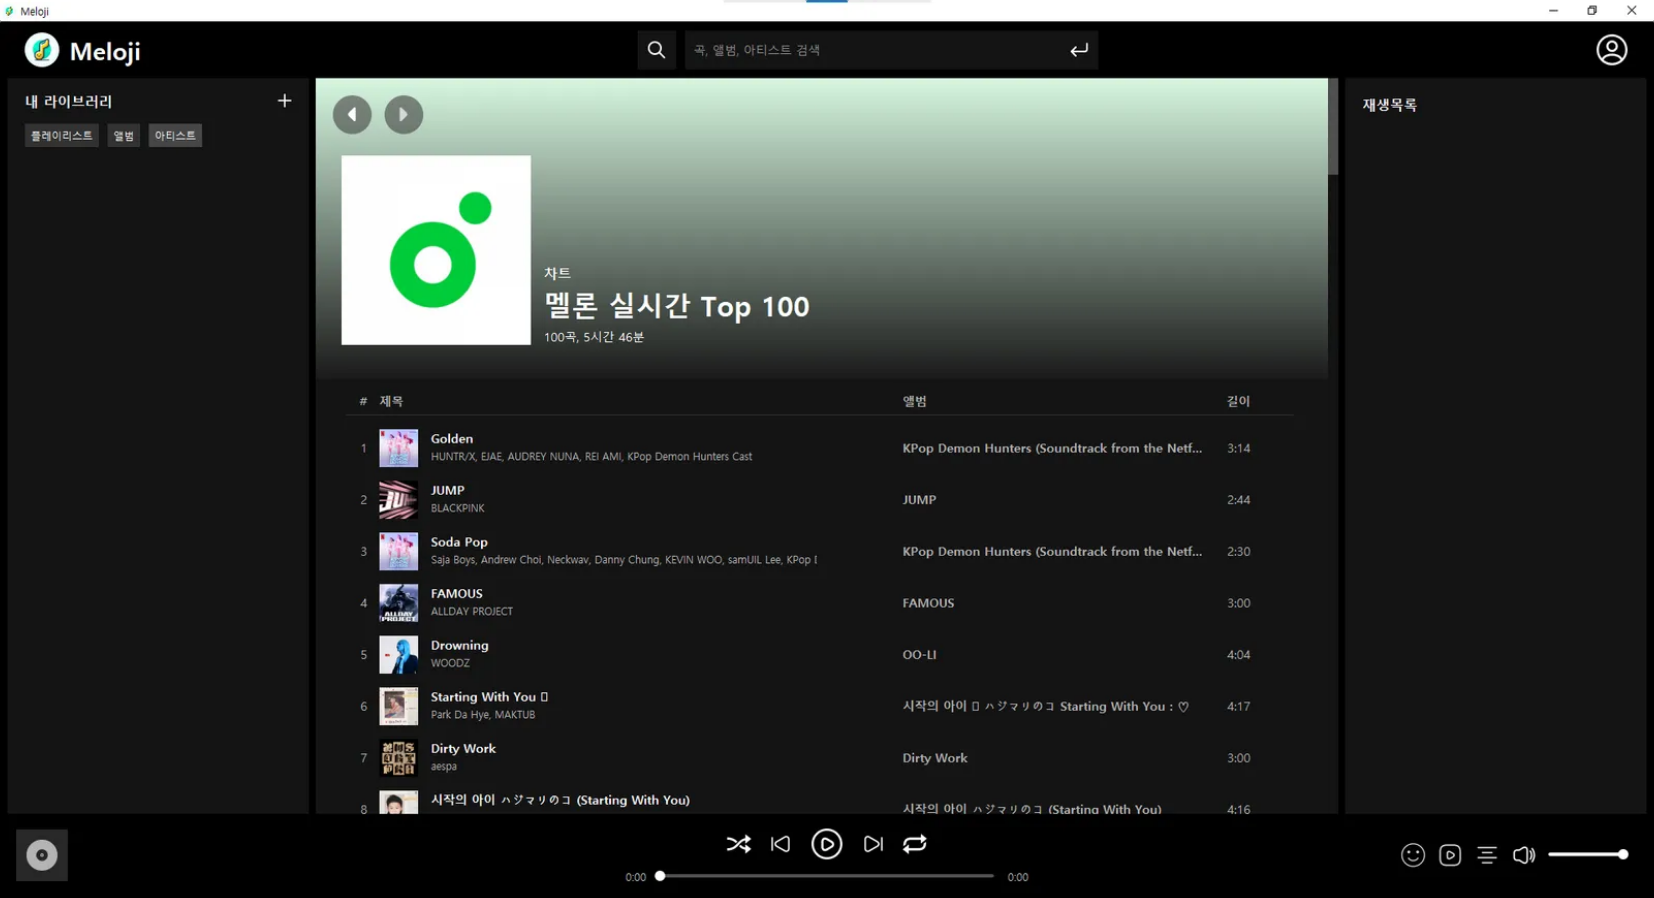The height and width of the screenshot is (898, 1654).
Task: Start playback with the play button
Action: click(826, 845)
